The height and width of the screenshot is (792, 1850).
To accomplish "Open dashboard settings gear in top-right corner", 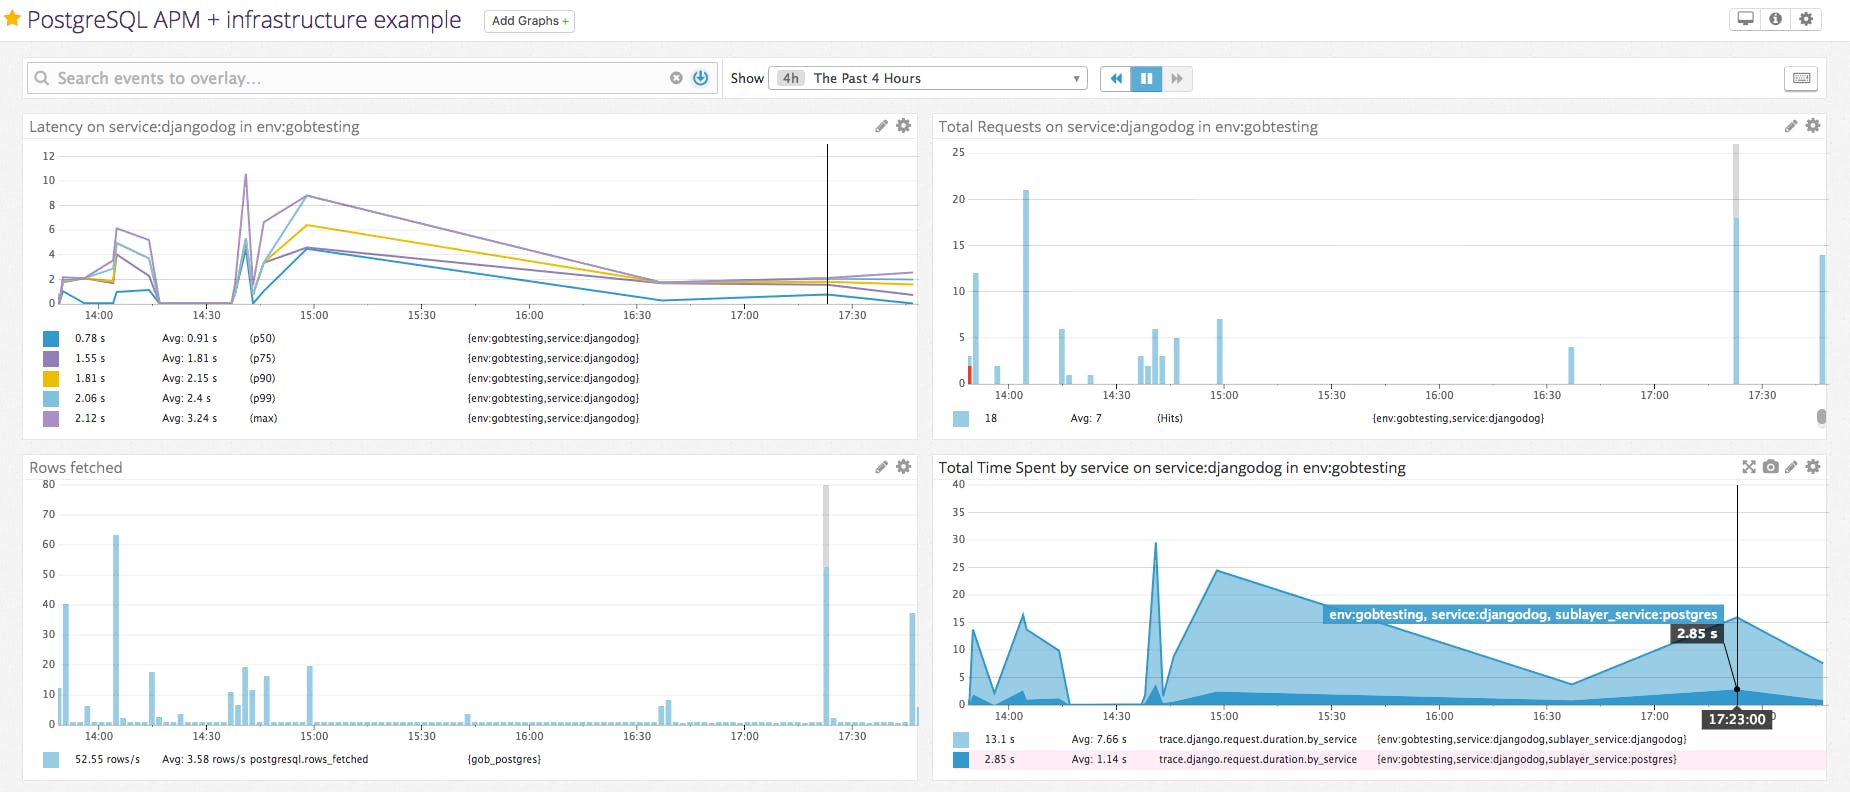I will [x=1806, y=19].
